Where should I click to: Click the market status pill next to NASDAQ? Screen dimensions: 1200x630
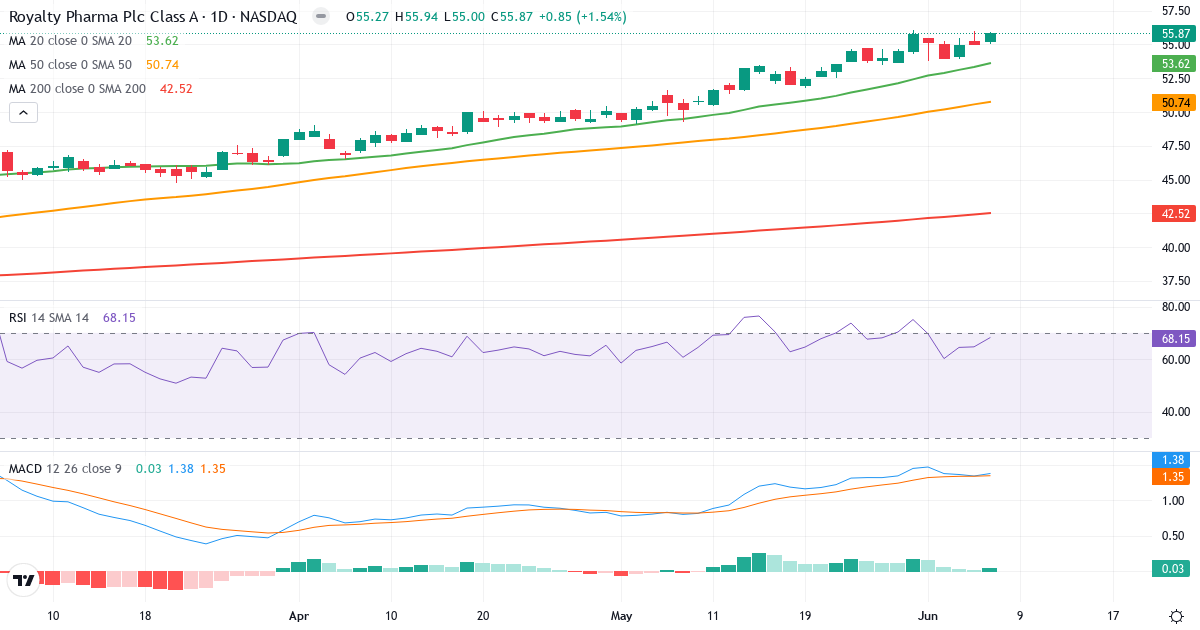[x=320, y=17]
